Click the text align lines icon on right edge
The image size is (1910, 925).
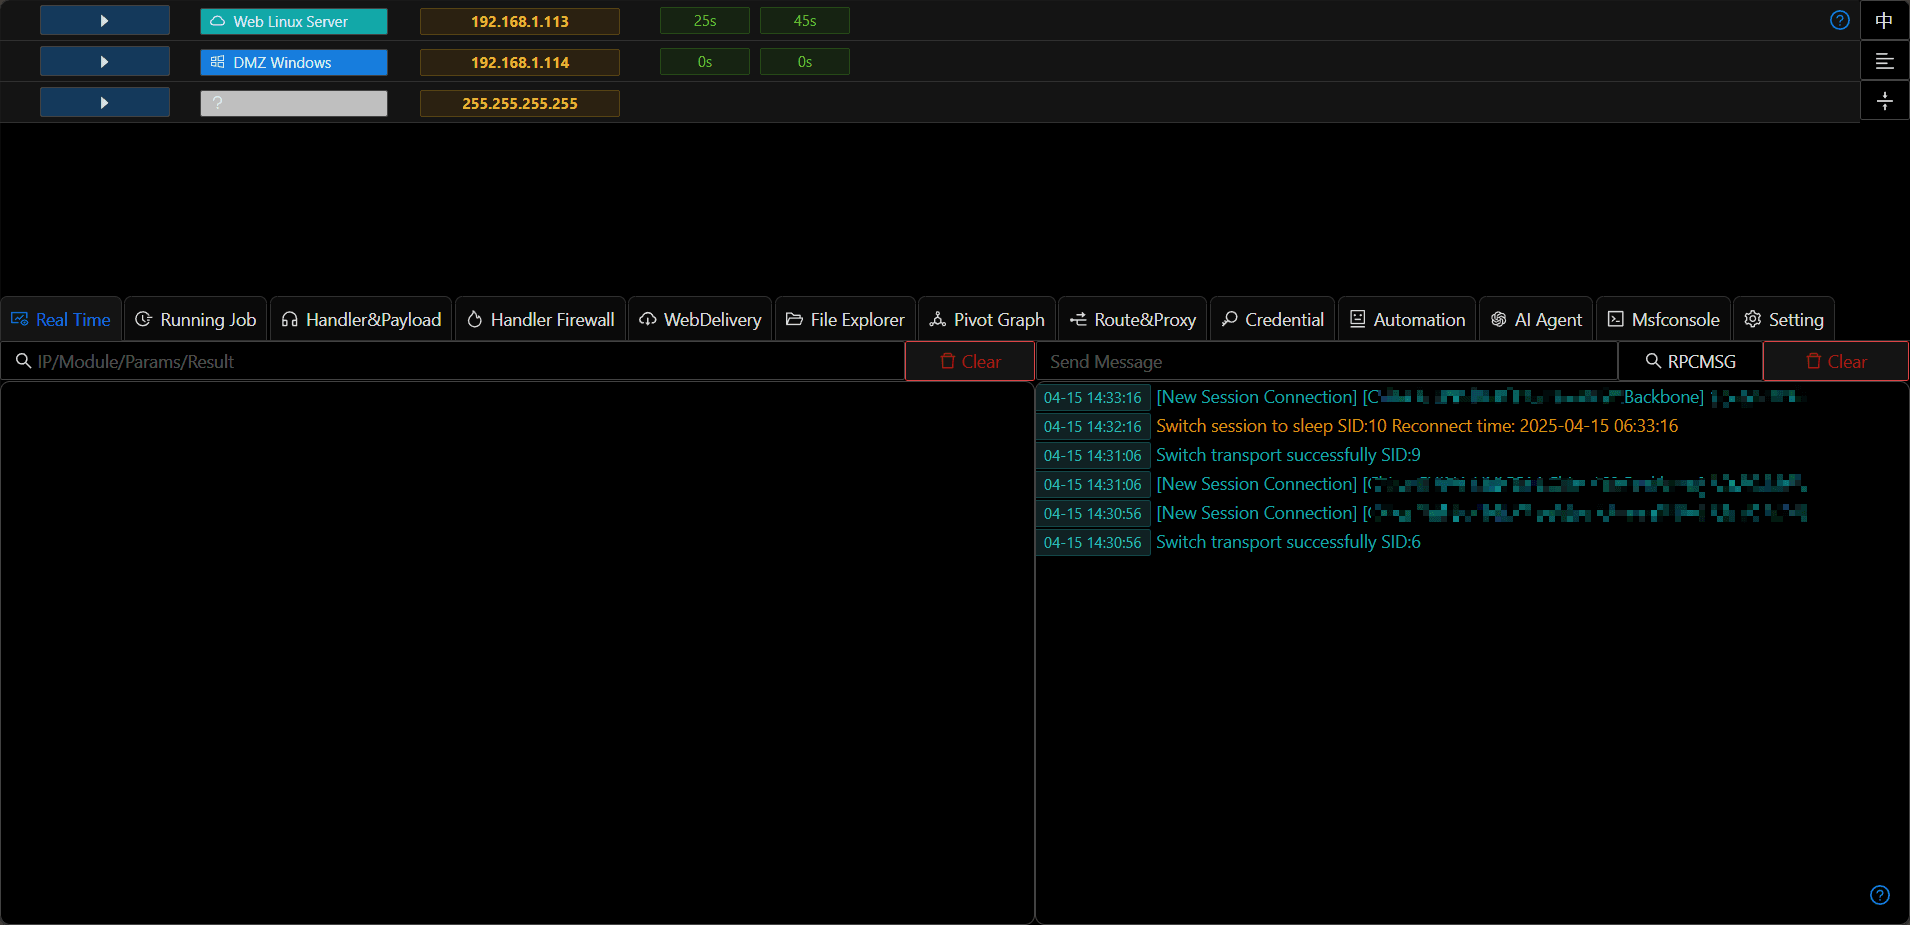[1884, 61]
